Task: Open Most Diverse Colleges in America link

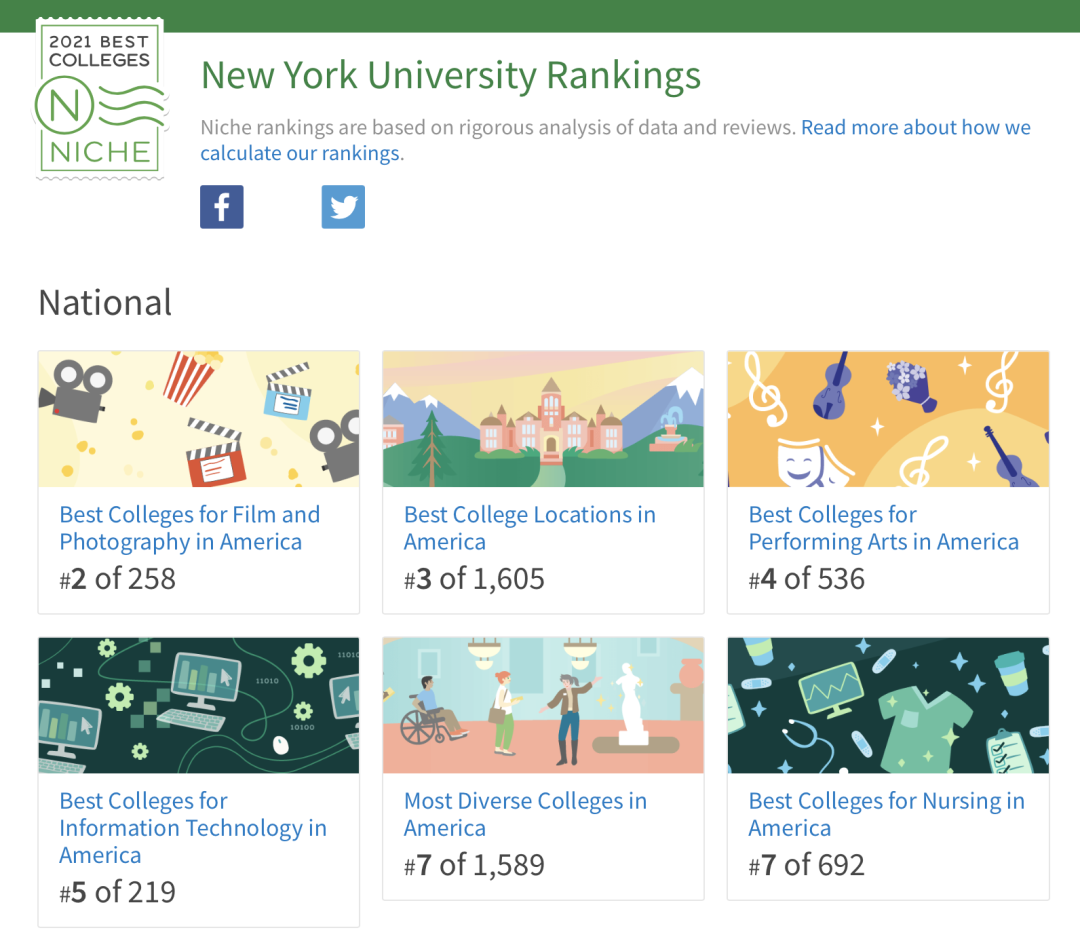Action: [x=525, y=814]
